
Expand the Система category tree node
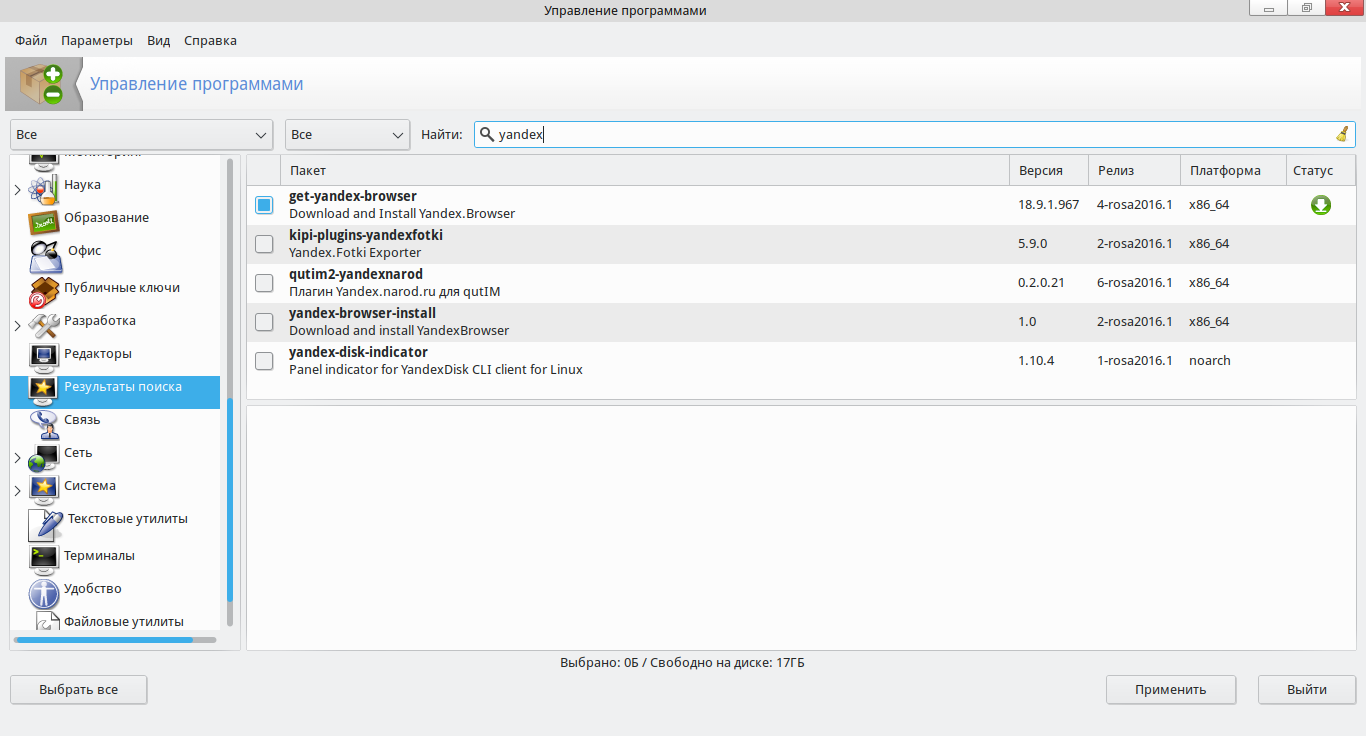tap(18, 491)
